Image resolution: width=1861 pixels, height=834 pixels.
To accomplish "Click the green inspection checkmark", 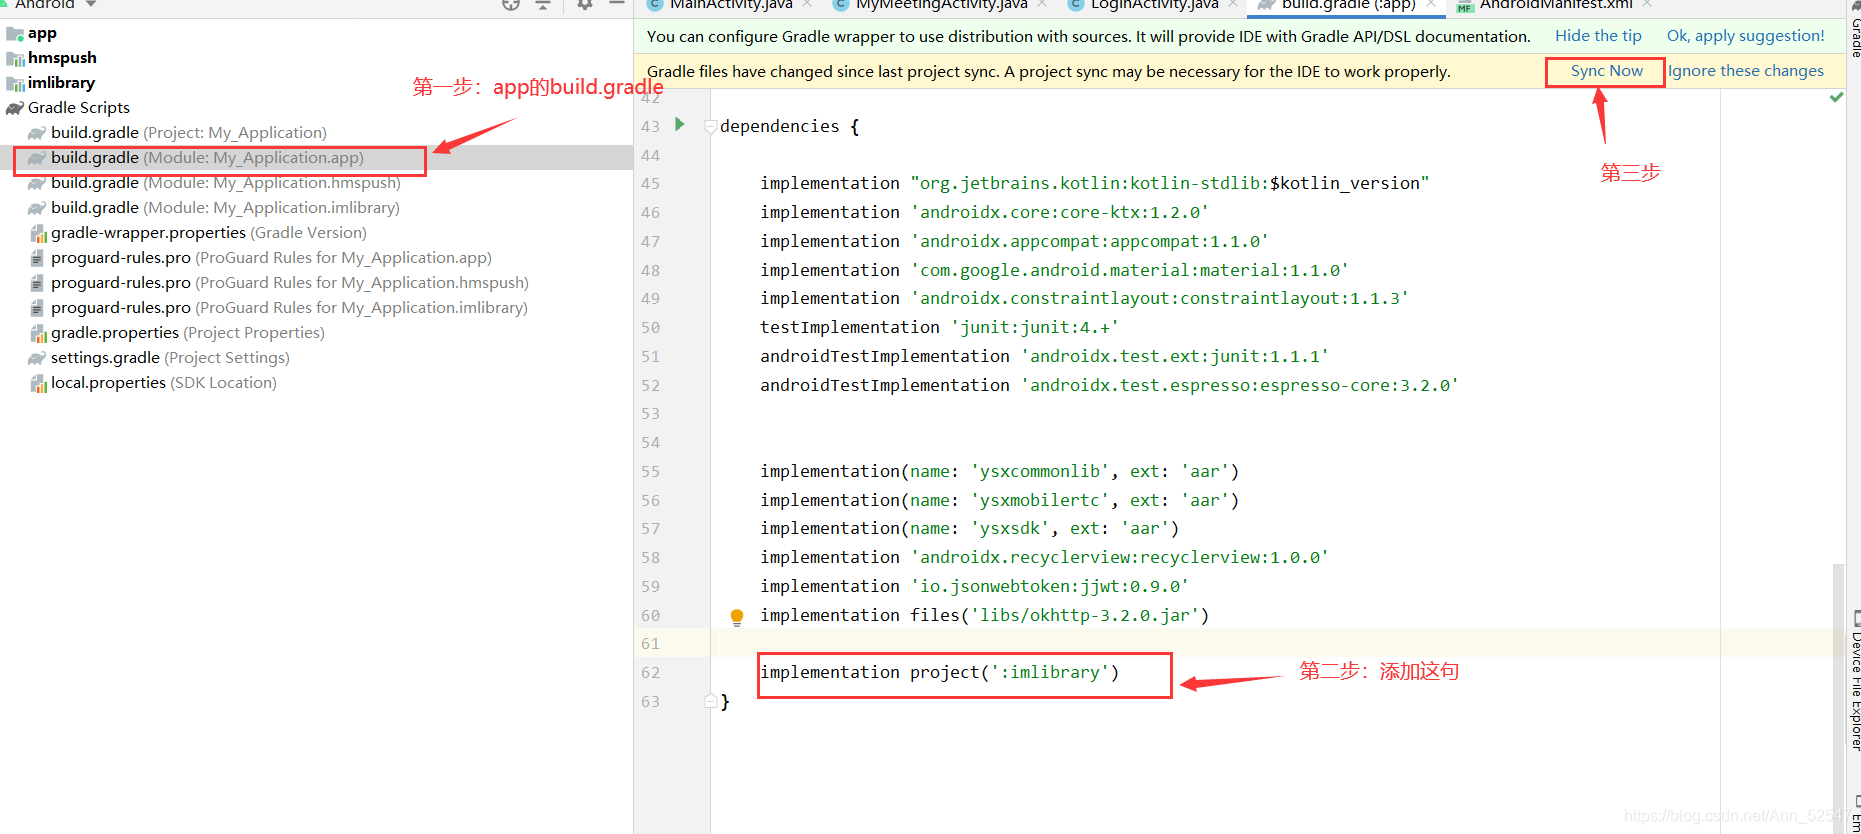I will click(x=1836, y=97).
